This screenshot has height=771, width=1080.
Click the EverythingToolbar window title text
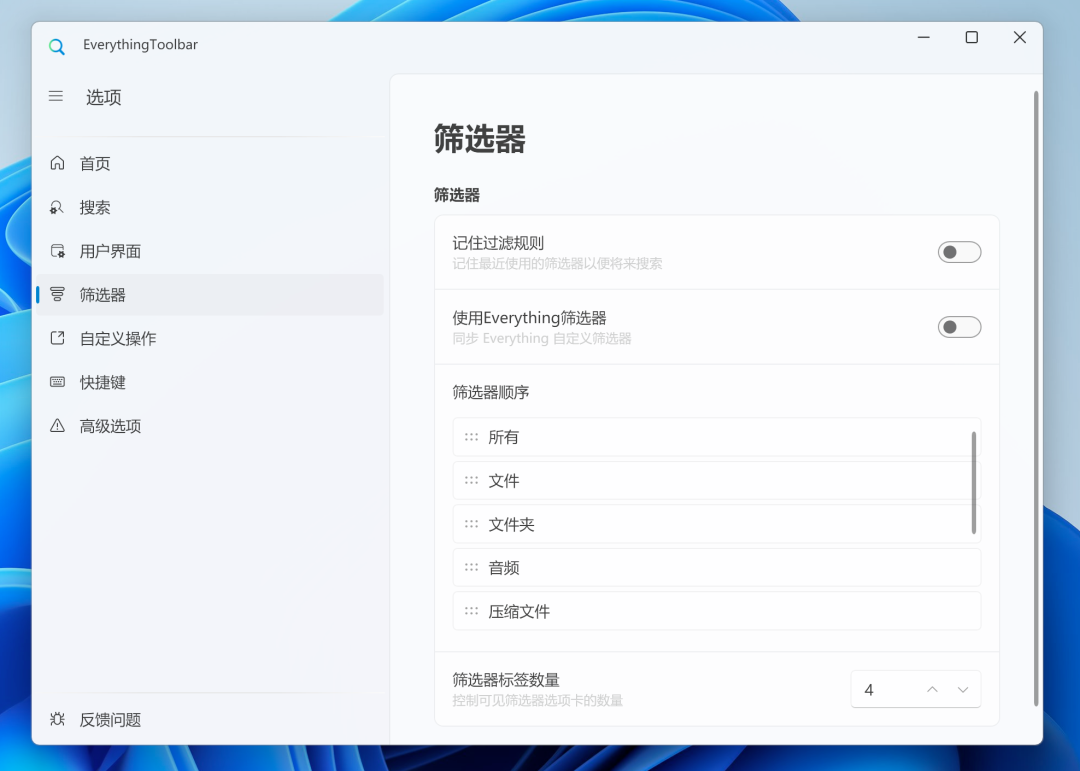pyautogui.click(x=141, y=45)
